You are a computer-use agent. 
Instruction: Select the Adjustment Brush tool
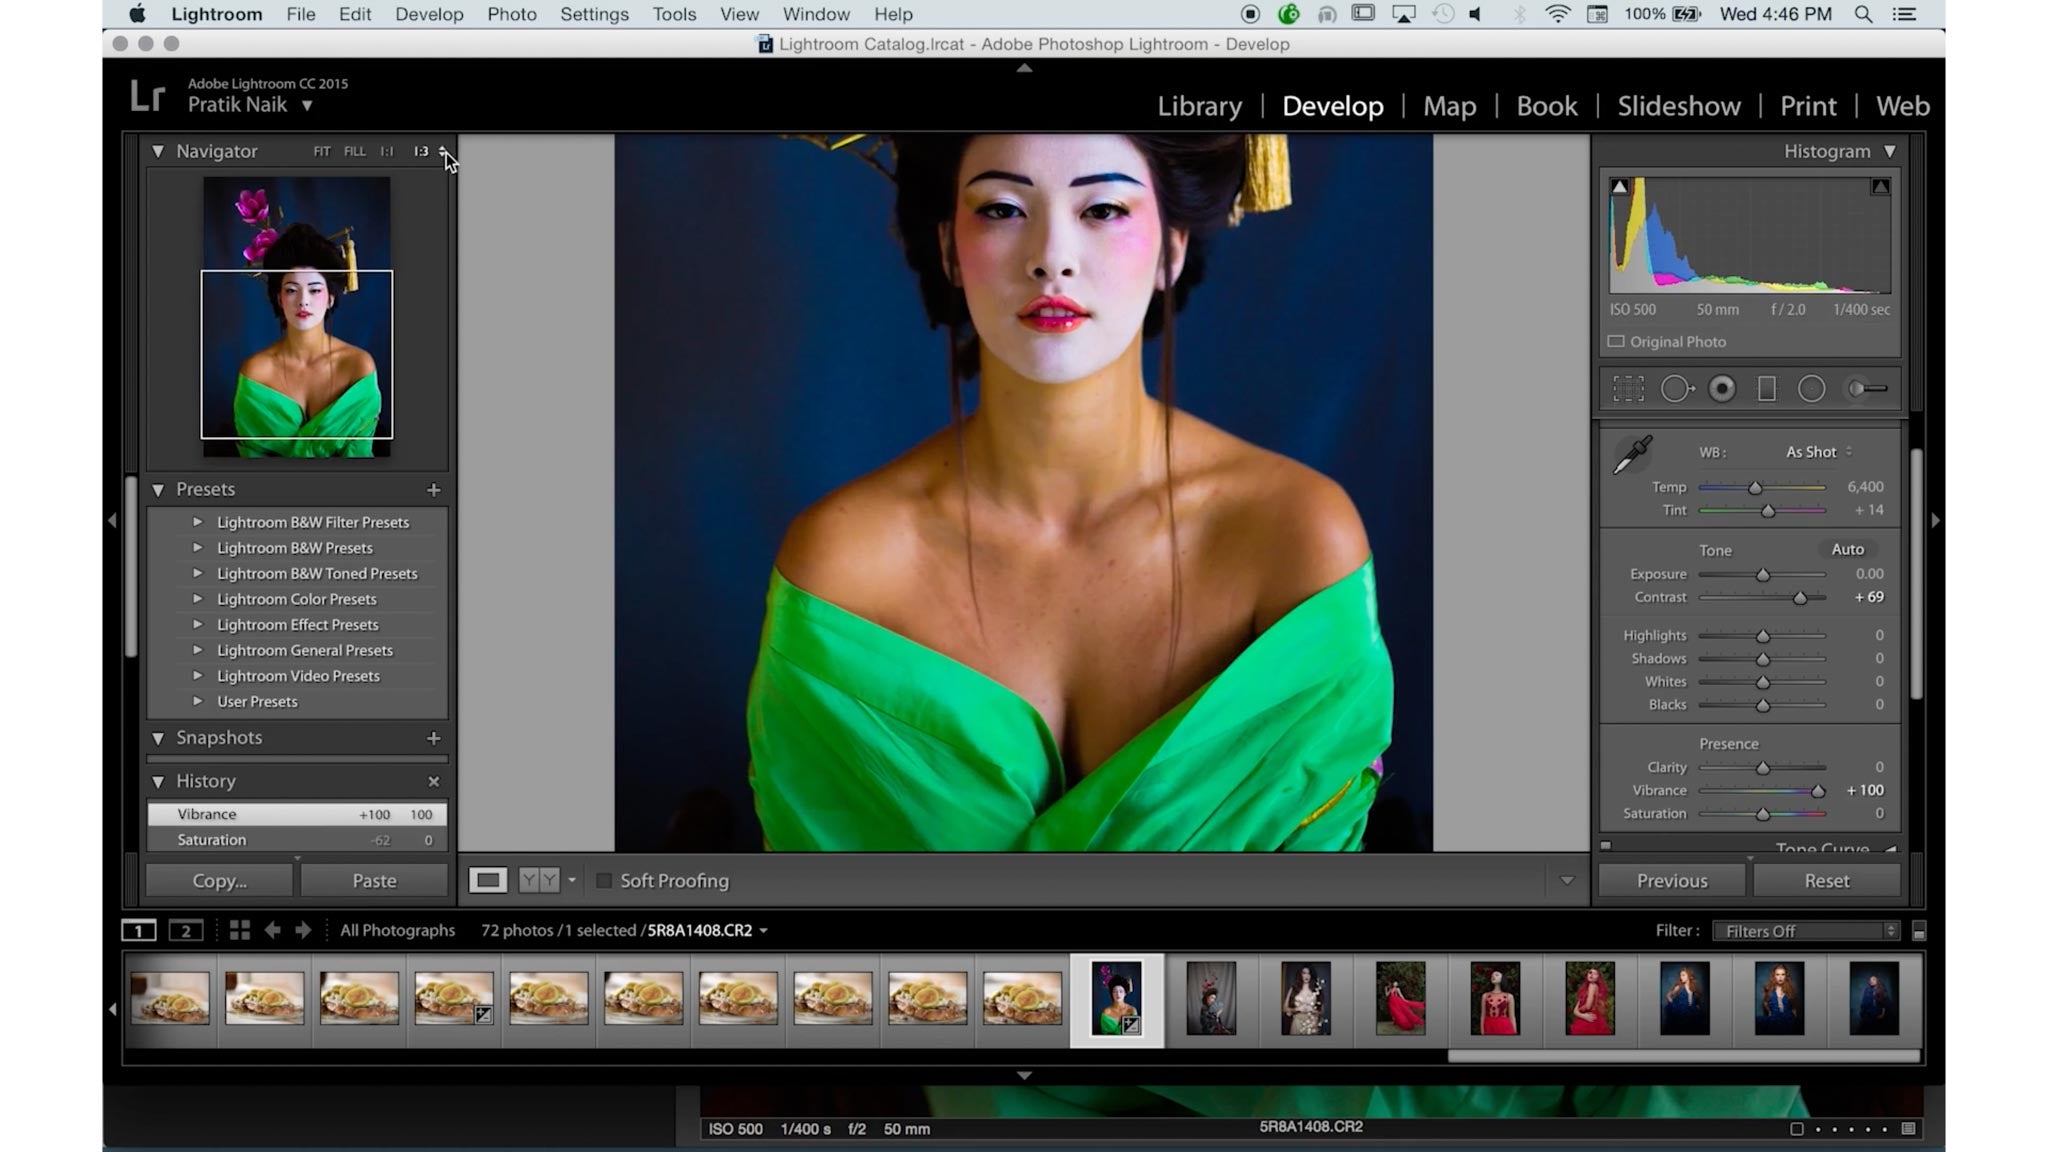[x=1864, y=388]
